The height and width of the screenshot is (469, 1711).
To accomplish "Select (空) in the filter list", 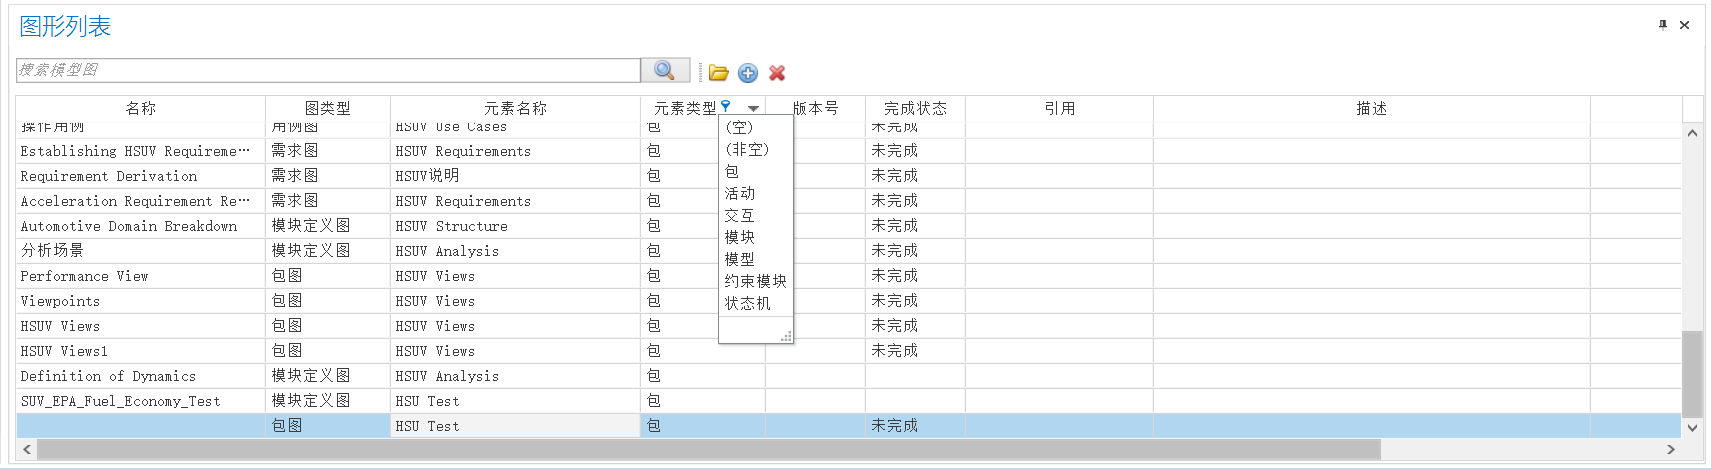I will coord(739,127).
